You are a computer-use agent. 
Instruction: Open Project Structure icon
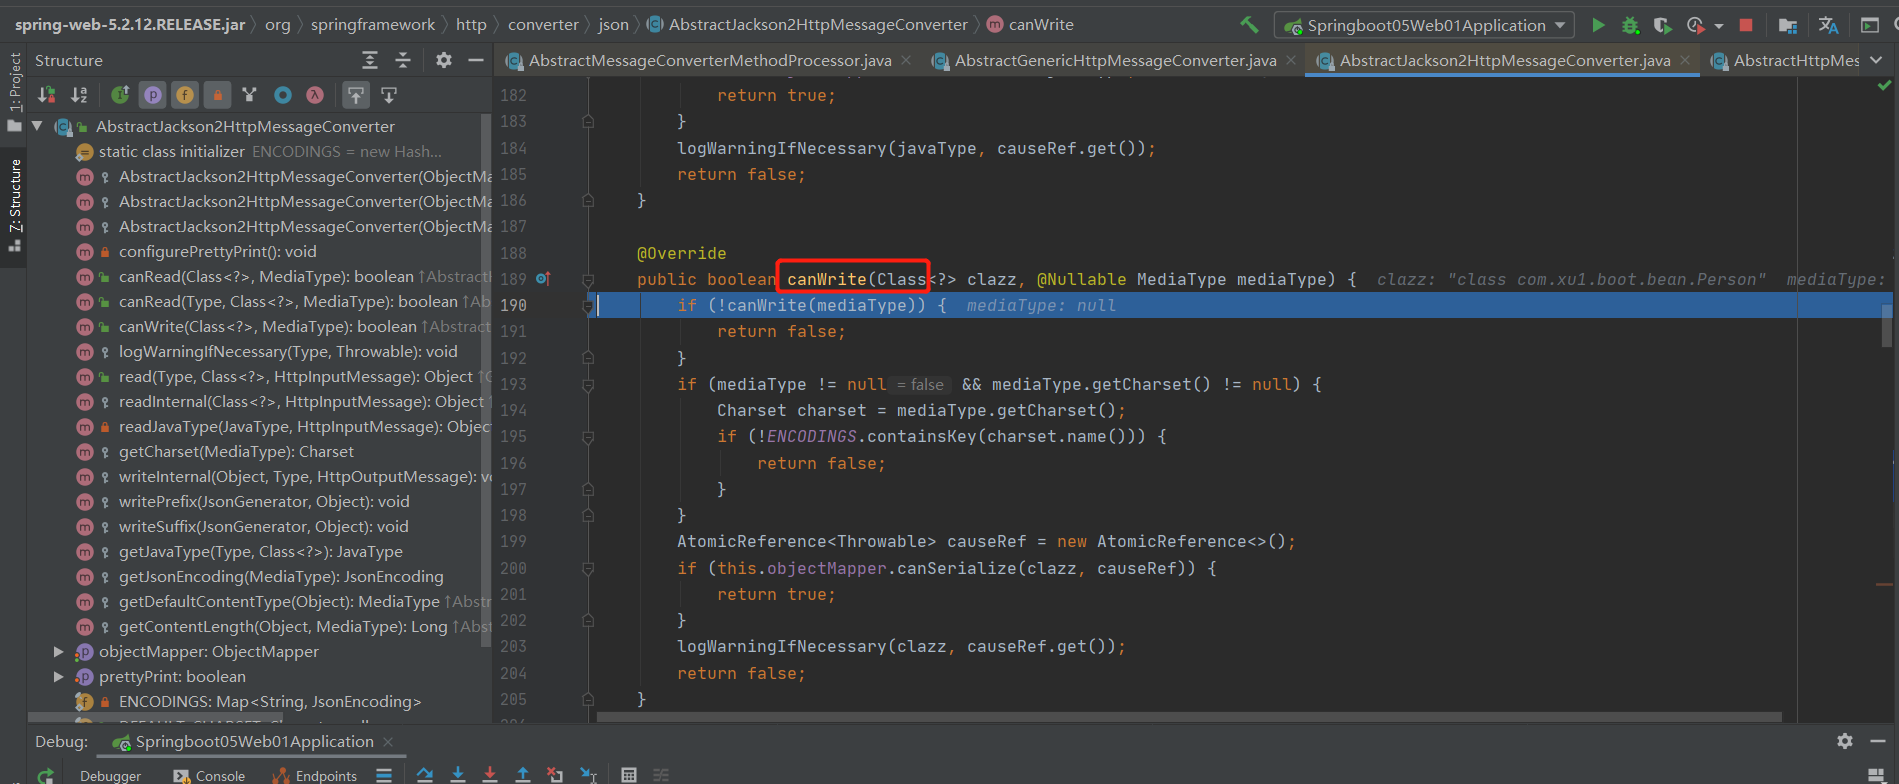[1788, 25]
